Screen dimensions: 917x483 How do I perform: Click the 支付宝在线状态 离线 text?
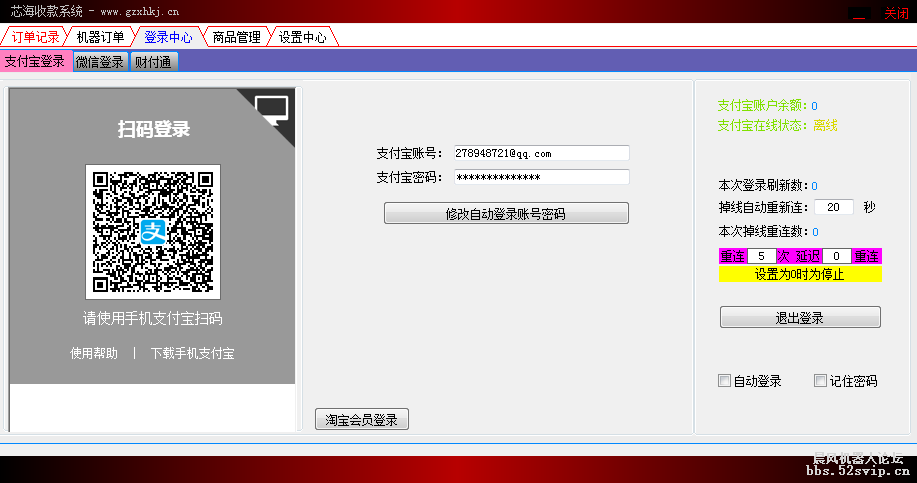pyautogui.click(x=777, y=126)
